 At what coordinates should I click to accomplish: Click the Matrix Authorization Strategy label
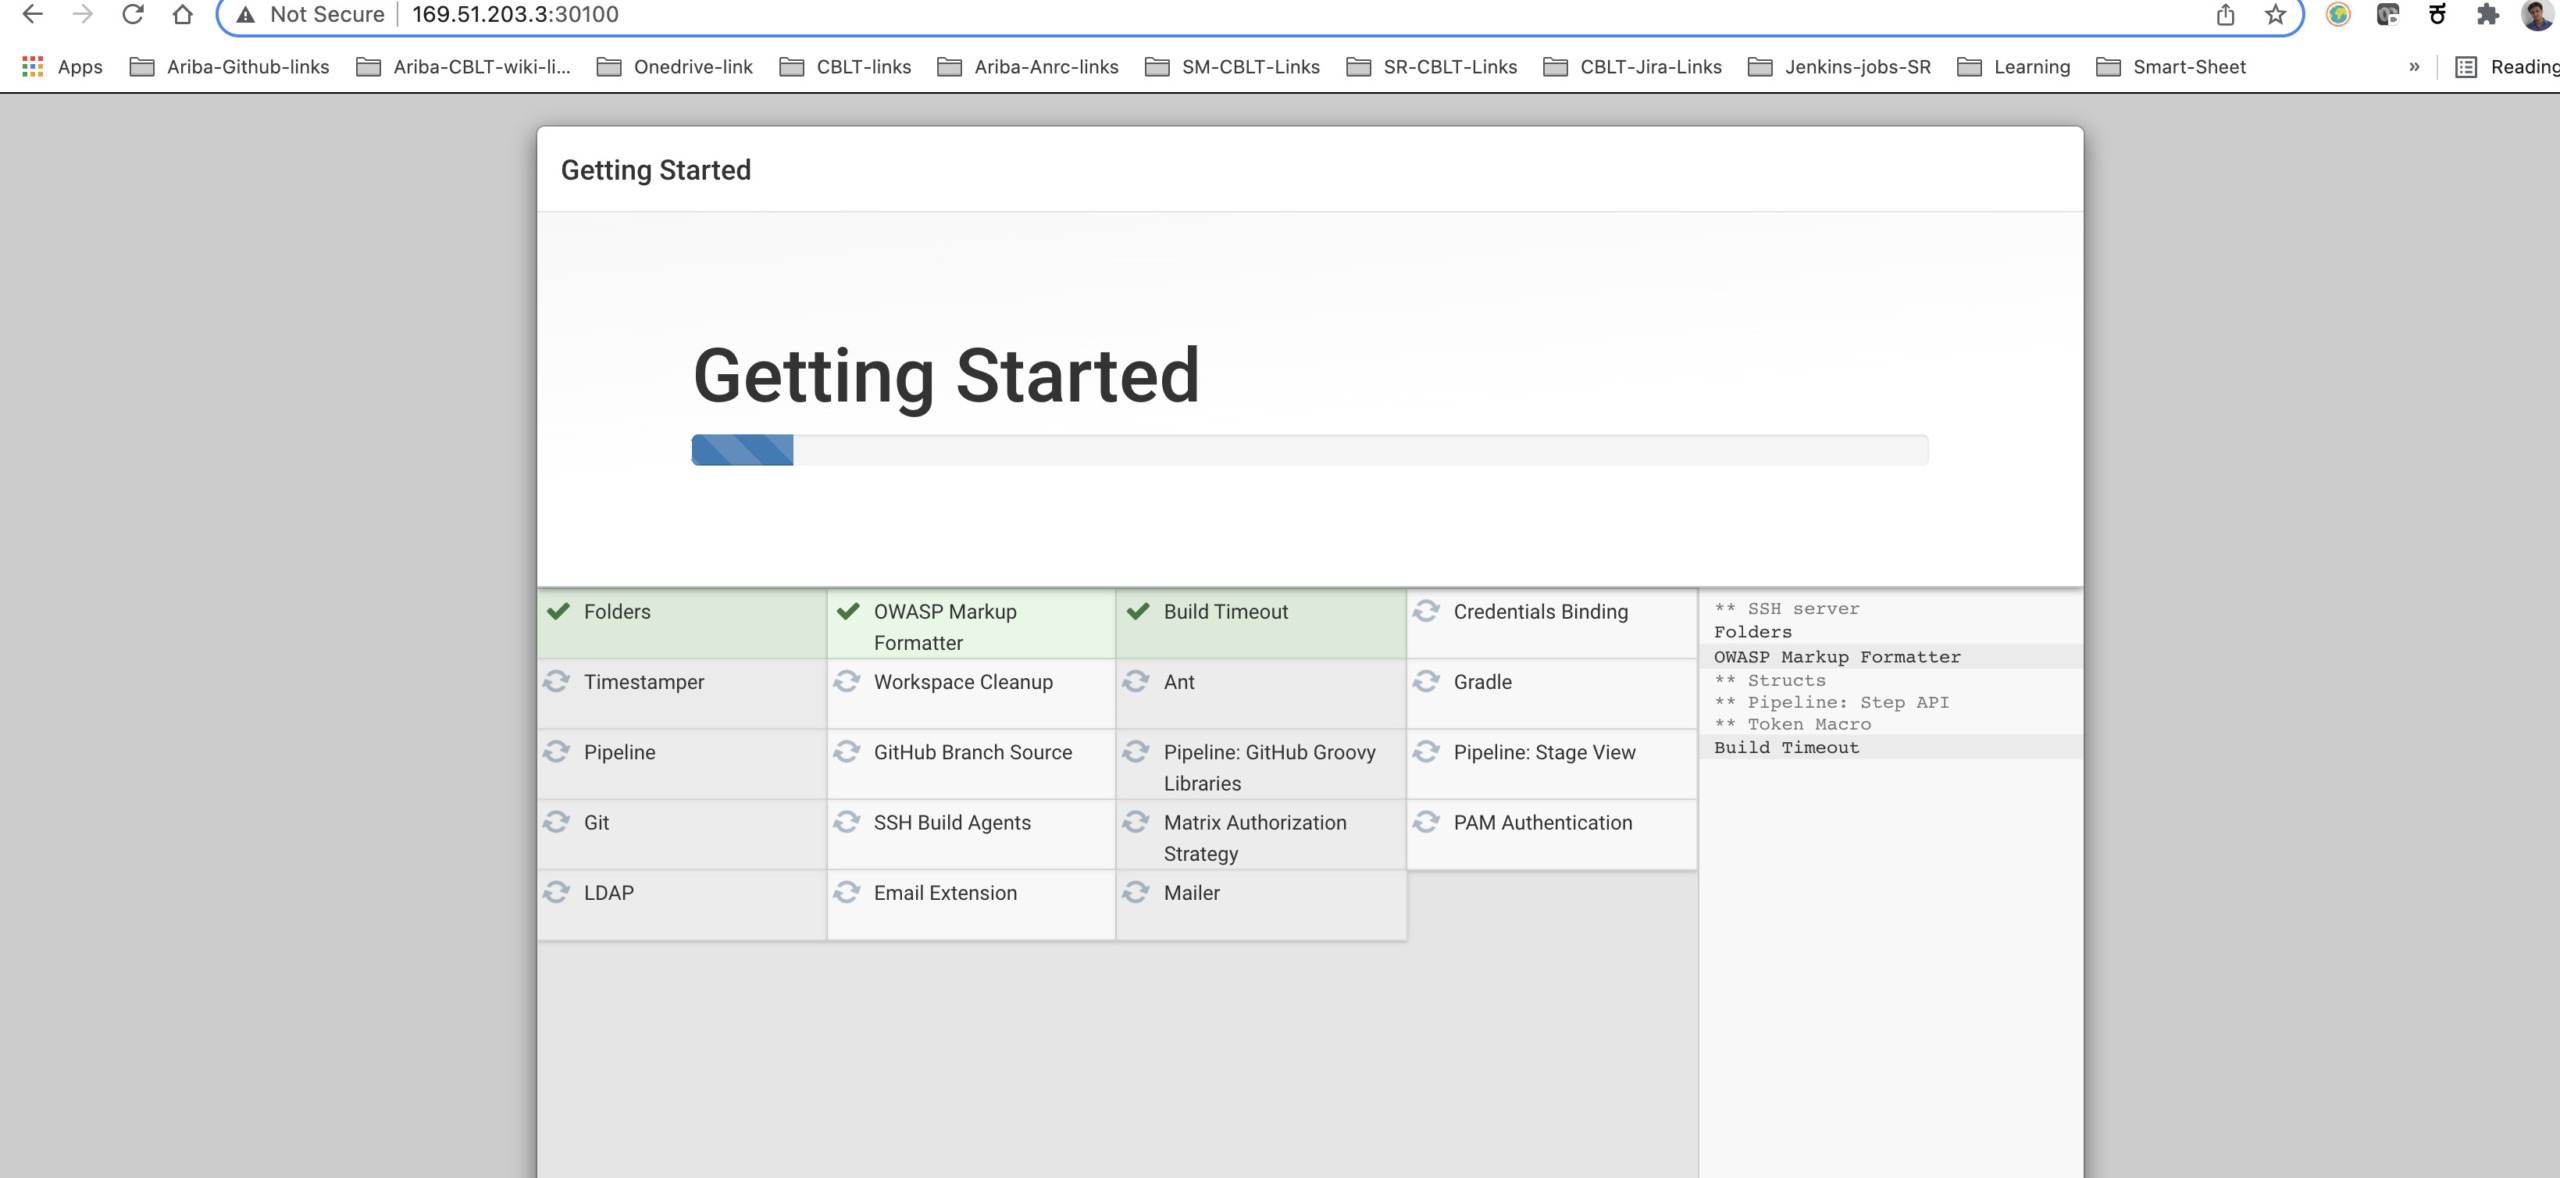point(1255,838)
